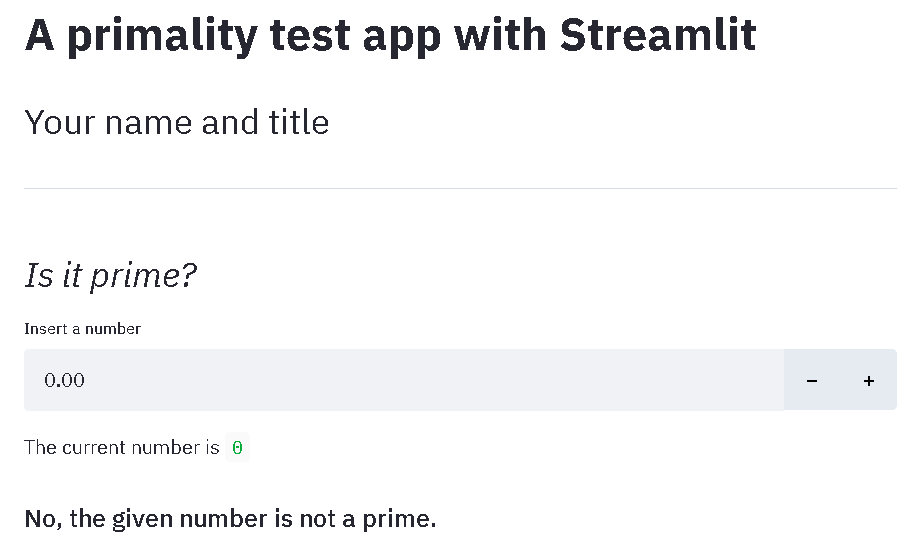
Task: Click the green 0 code value
Action: (x=237, y=448)
